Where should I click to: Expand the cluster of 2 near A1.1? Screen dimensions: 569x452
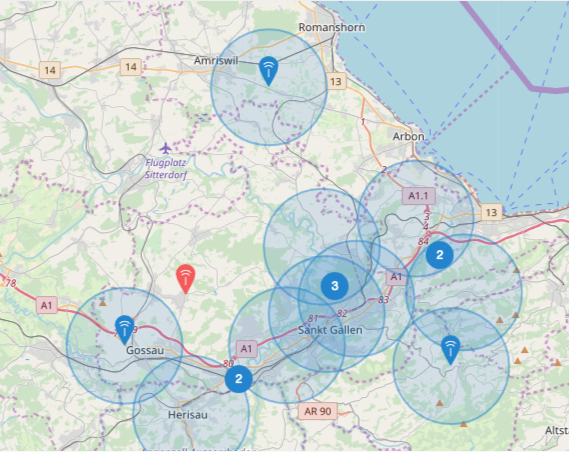[x=439, y=255]
